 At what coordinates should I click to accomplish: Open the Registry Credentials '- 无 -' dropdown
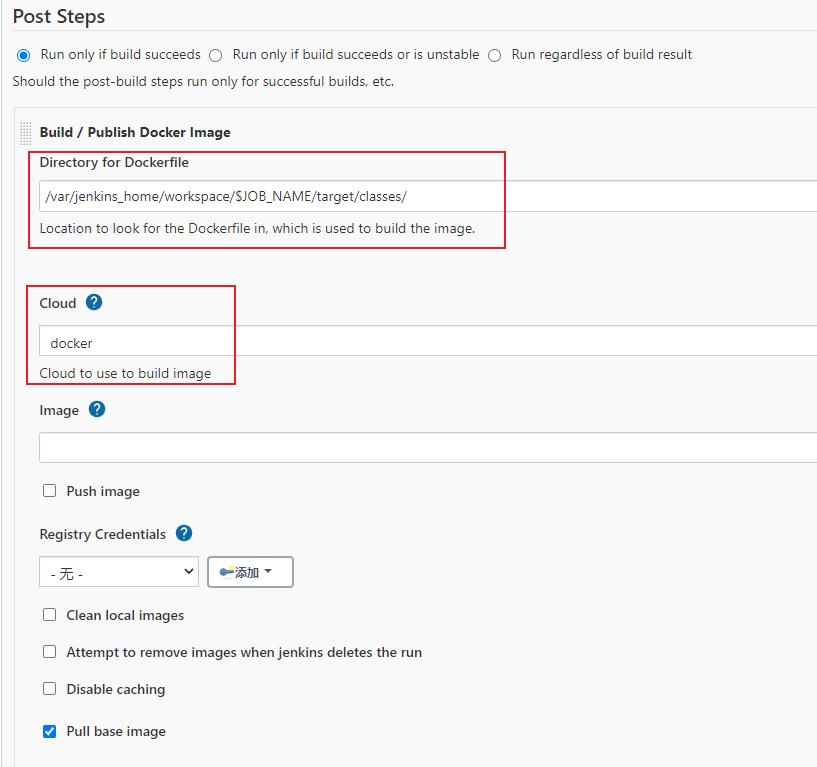coord(119,572)
